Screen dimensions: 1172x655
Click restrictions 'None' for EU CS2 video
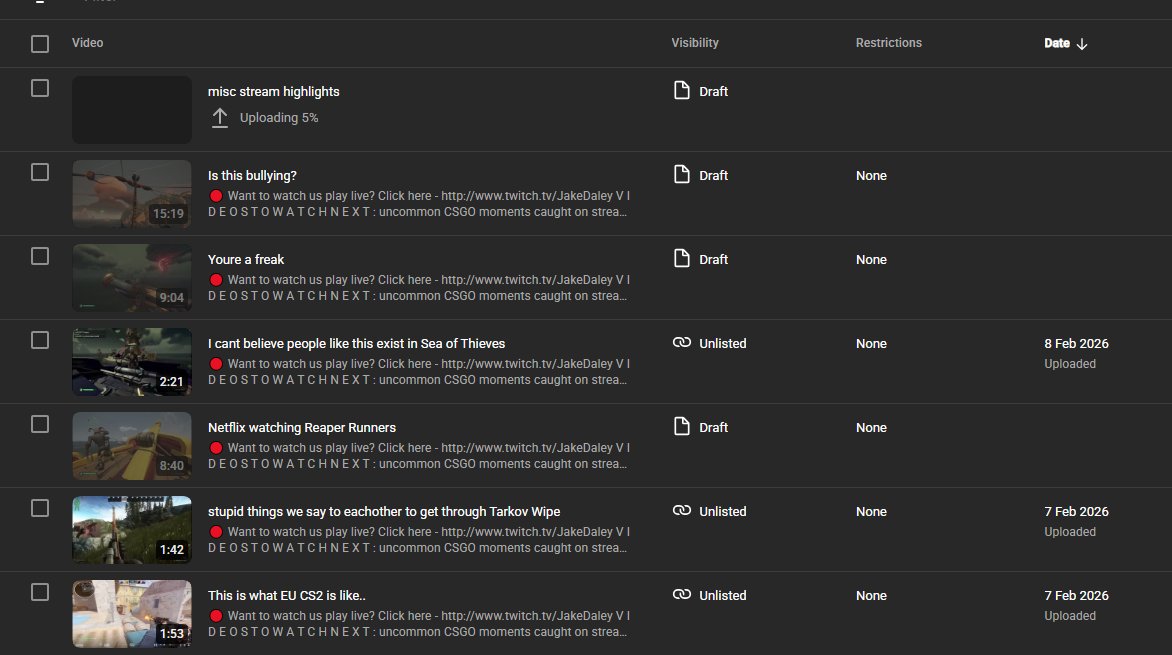click(x=872, y=595)
